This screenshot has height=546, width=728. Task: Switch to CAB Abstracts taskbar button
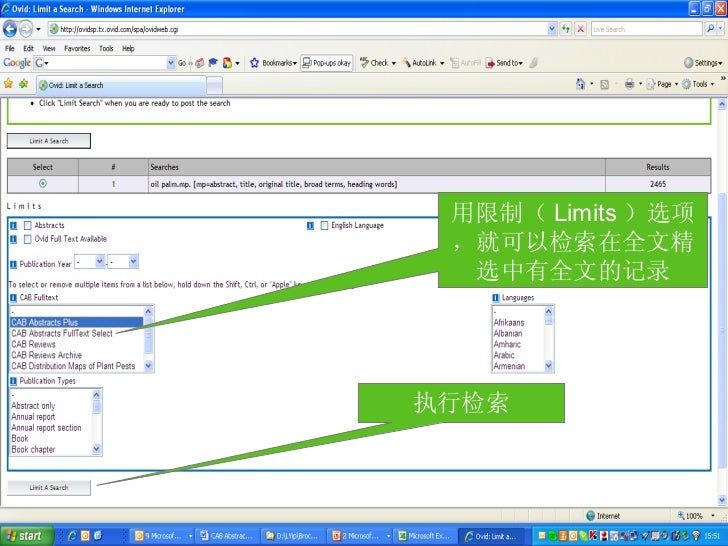point(227,536)
